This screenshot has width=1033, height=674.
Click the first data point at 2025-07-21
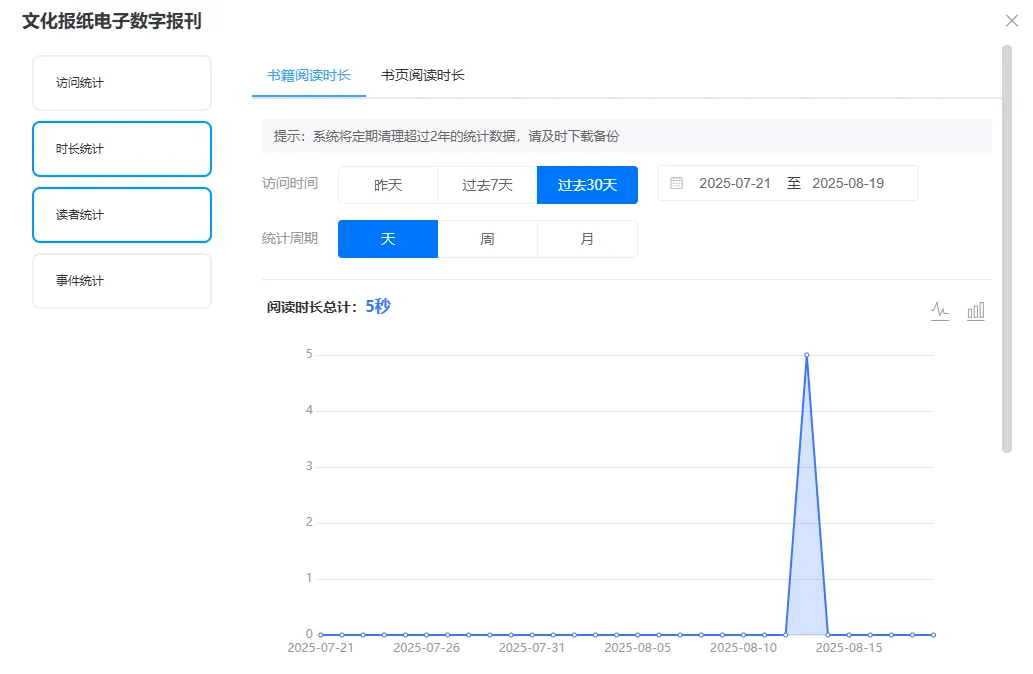[x=321, y=634]
